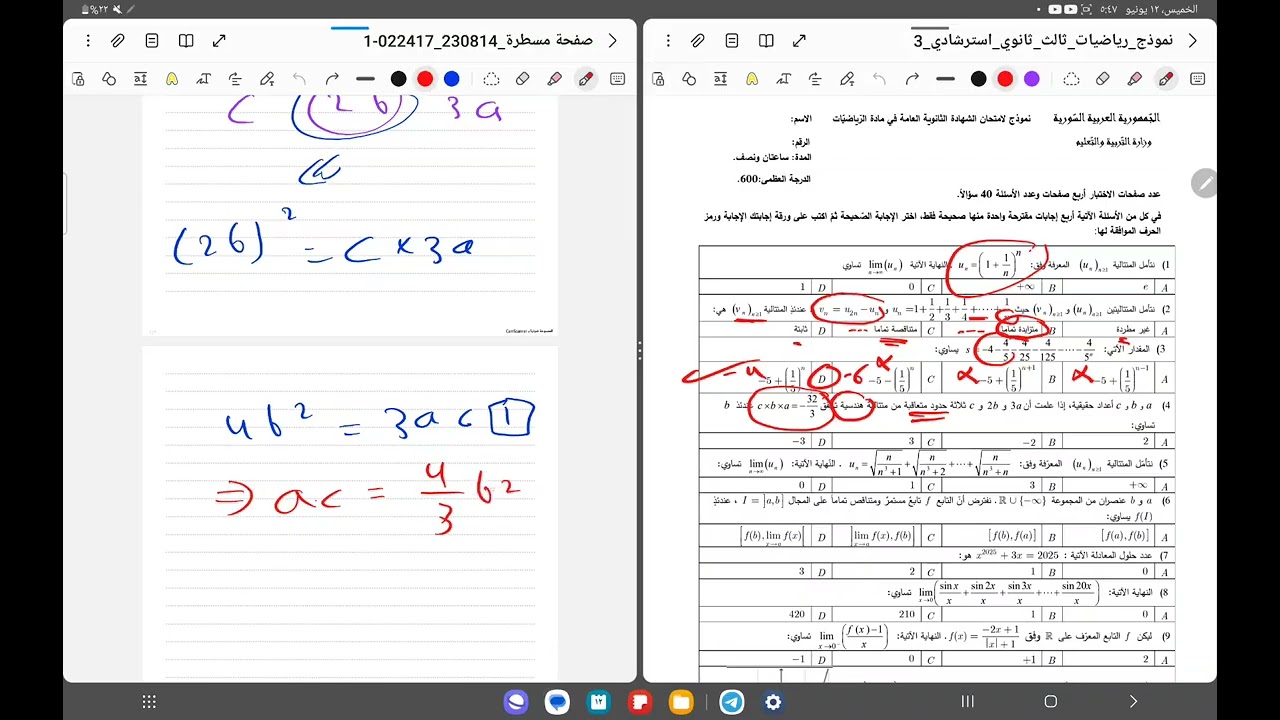Open Settings gear from taskbar
Image resolution: width=1280 pixels, height=720 pixels.
pos(773,702)
